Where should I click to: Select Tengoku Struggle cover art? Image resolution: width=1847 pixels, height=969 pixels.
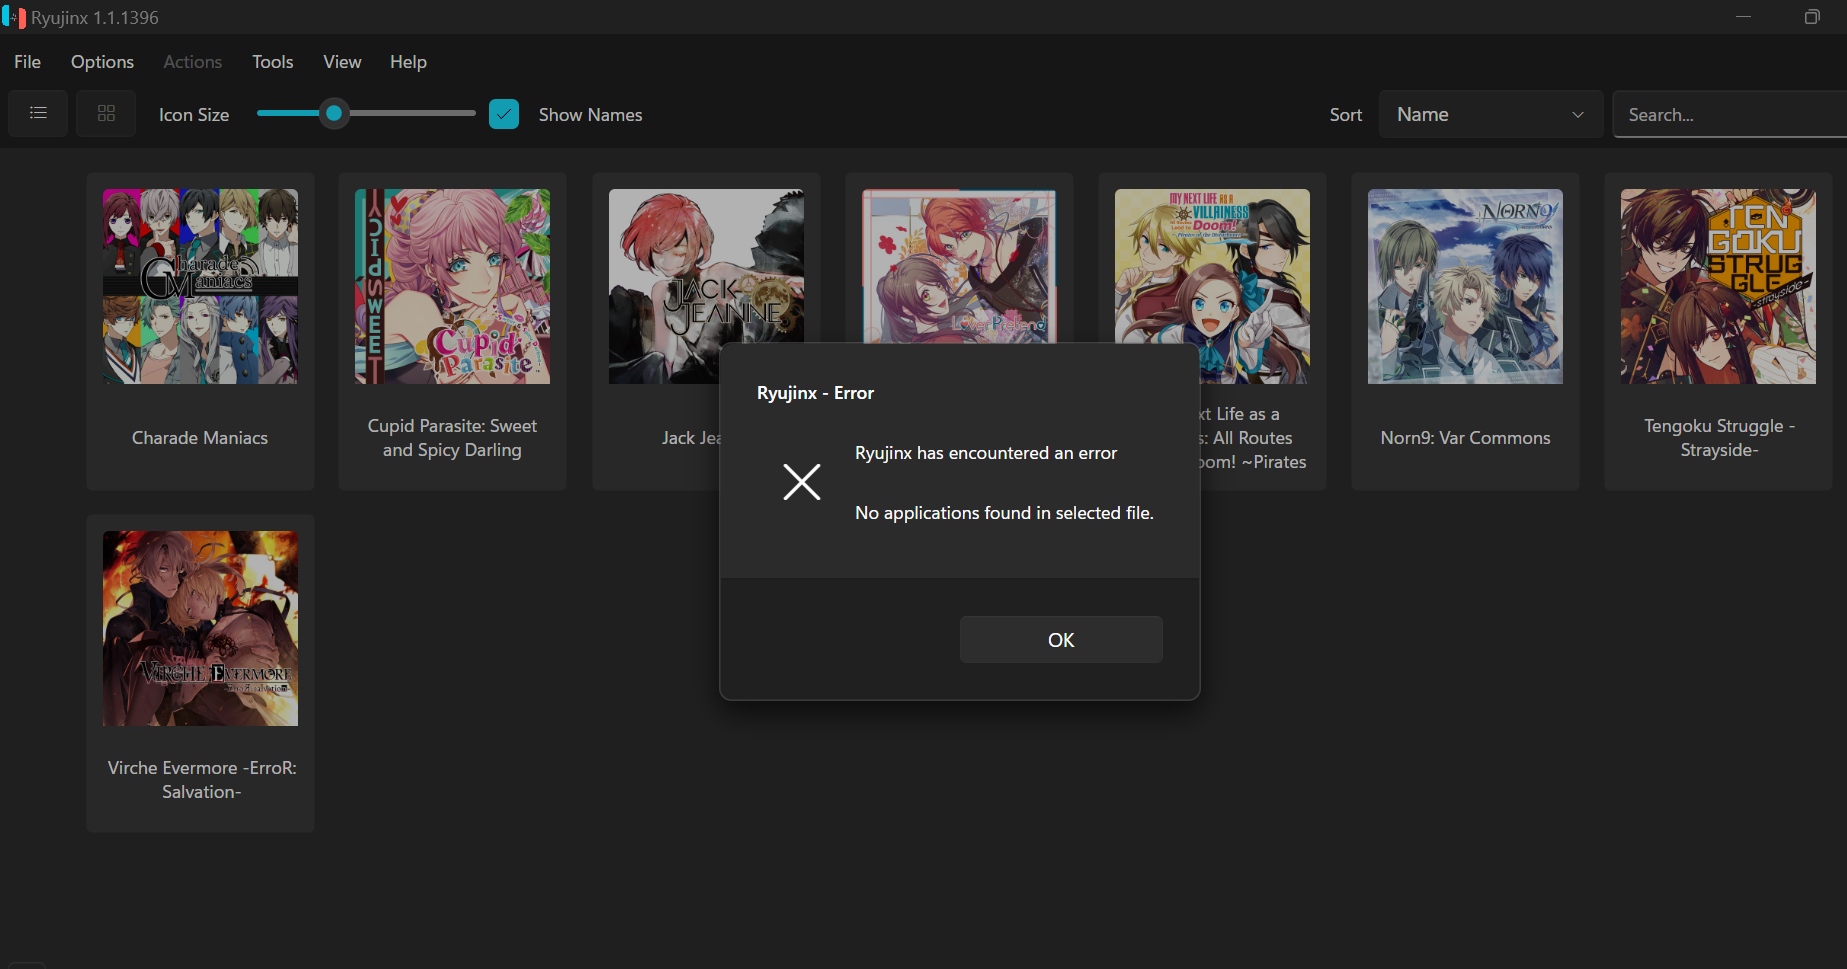1718,286
